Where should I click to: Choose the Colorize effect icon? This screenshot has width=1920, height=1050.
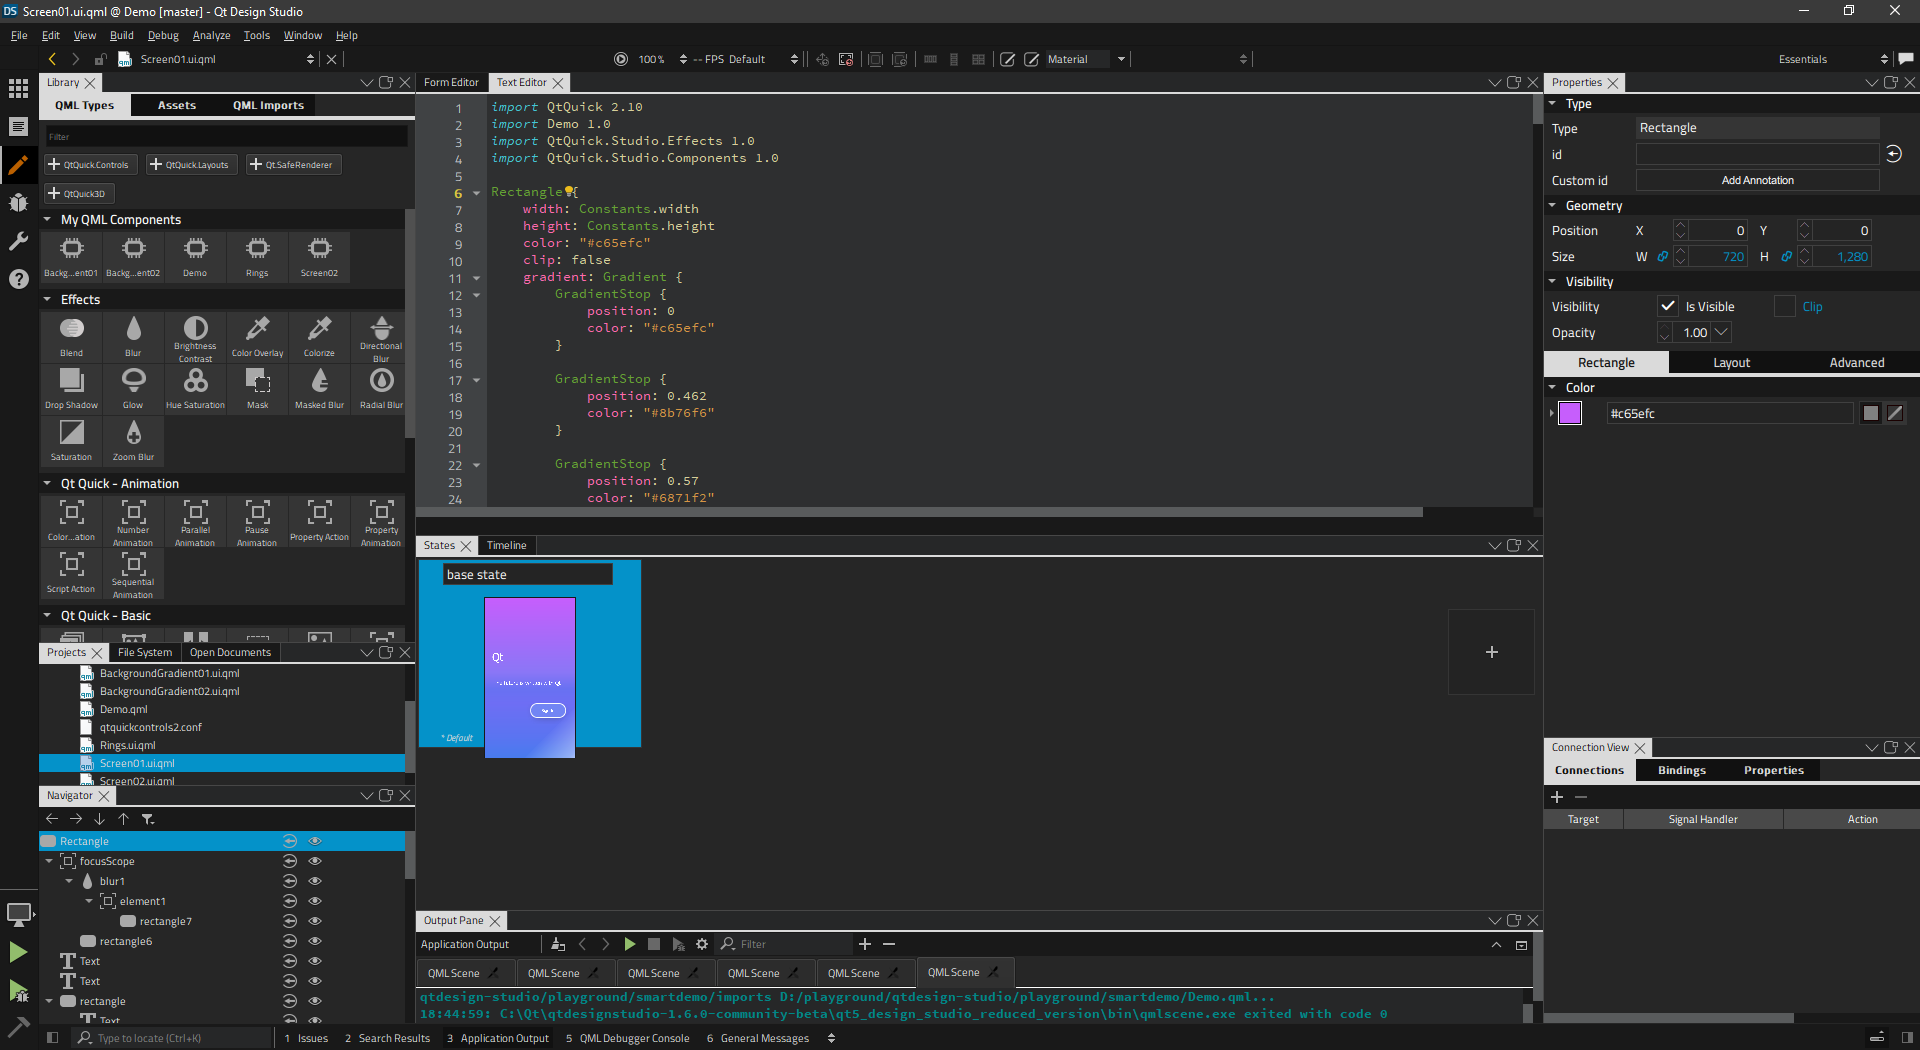pos(319,334)
